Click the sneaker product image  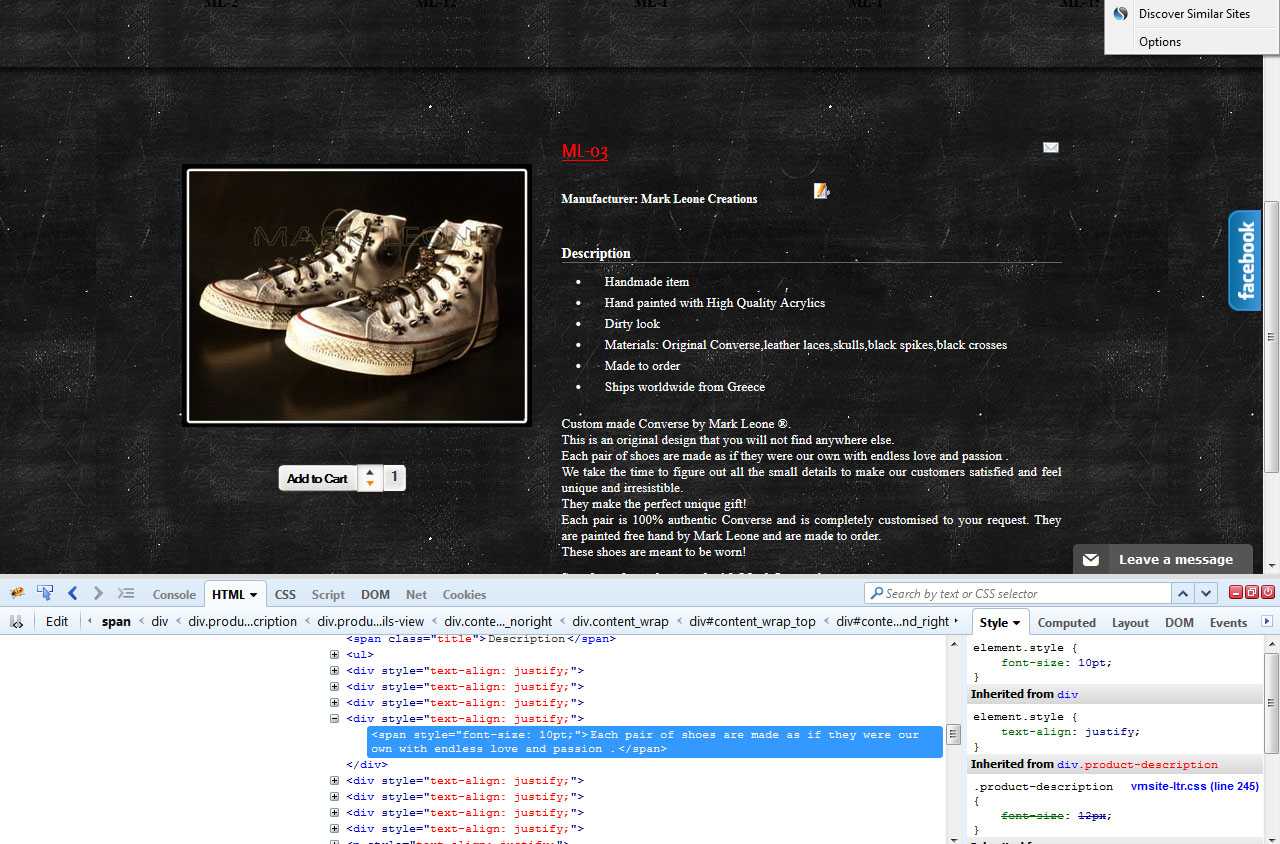(x=356, y=296)
